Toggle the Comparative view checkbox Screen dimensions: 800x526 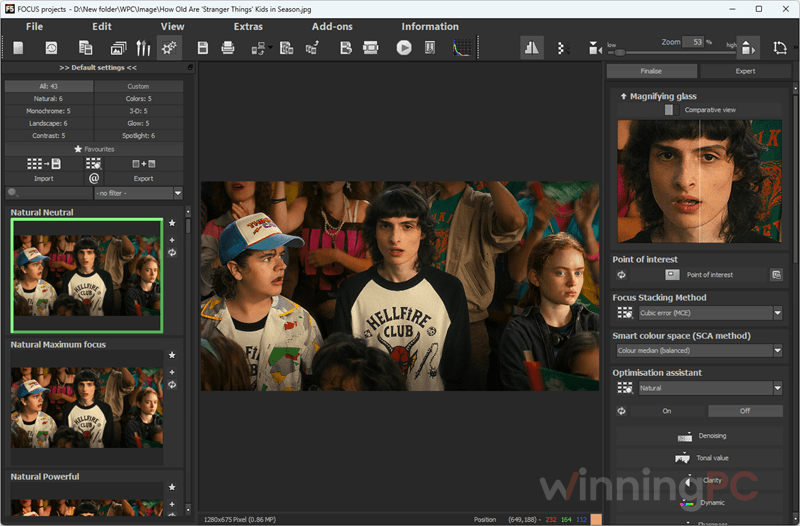[x=668, y=110]
